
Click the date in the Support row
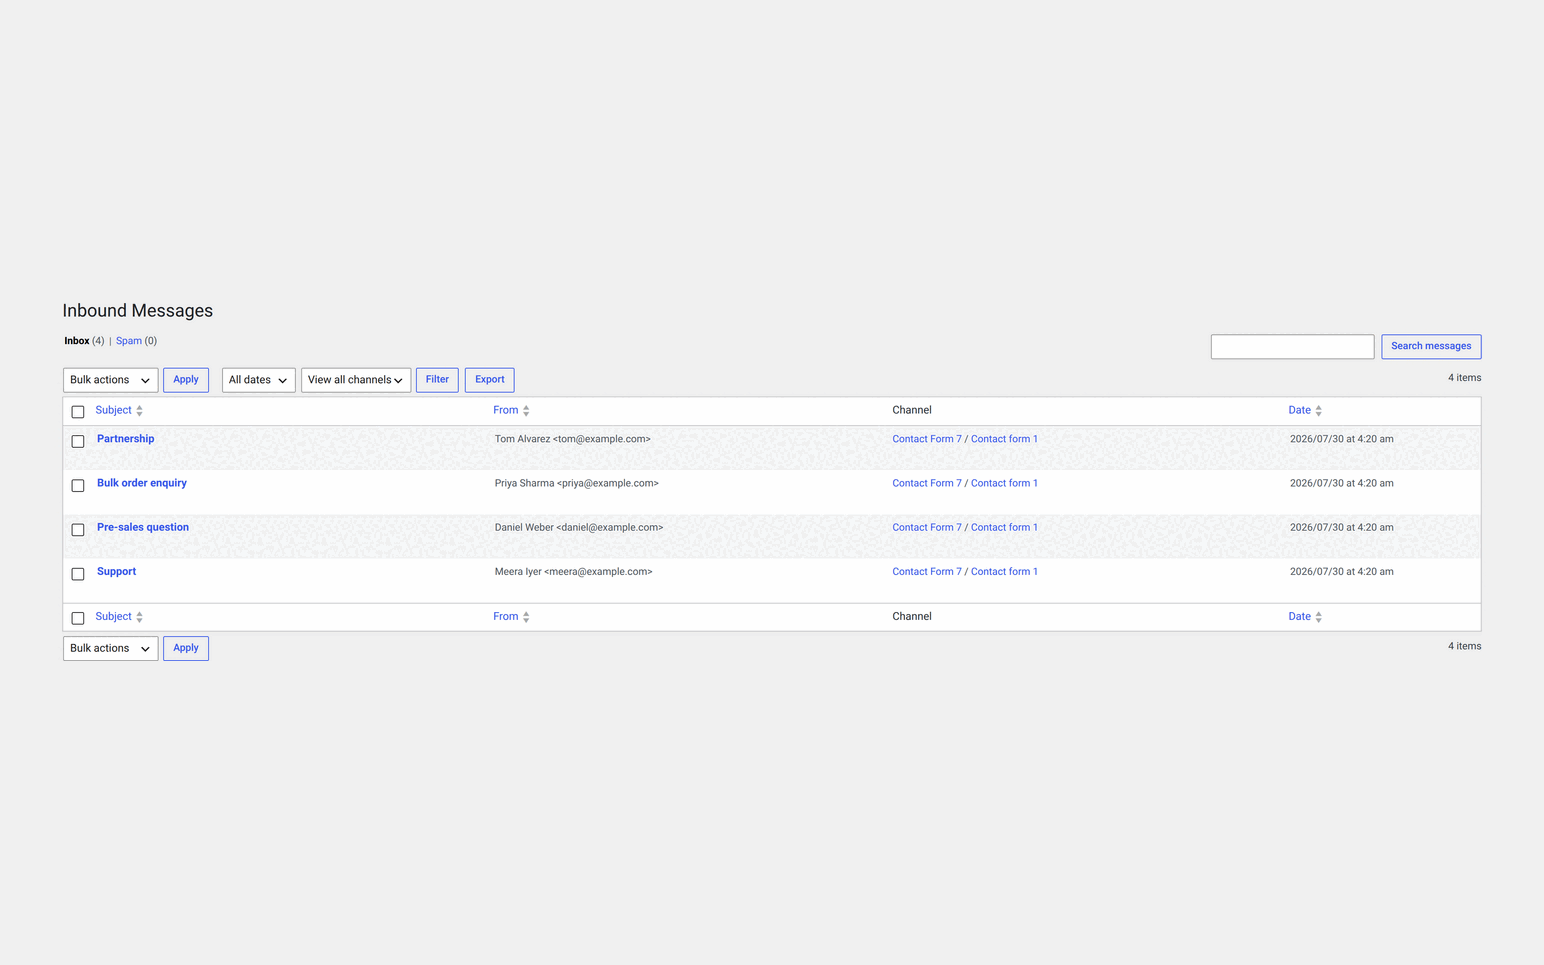point(1342,572)
